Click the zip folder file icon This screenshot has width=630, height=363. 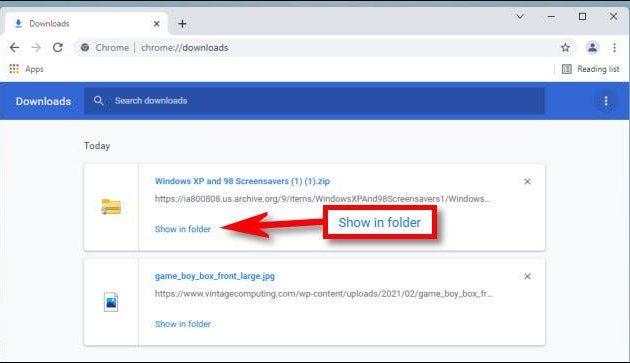[x=111, y=207]
